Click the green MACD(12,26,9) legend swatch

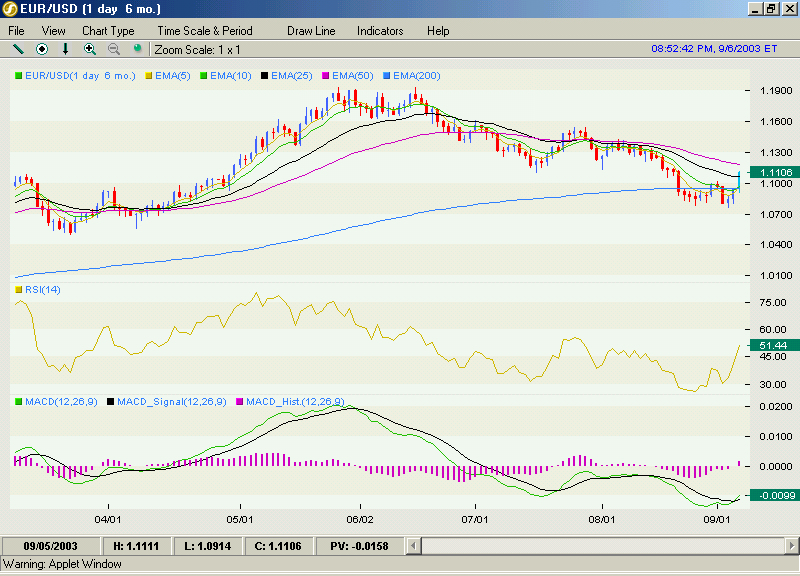tap(19, 402)
